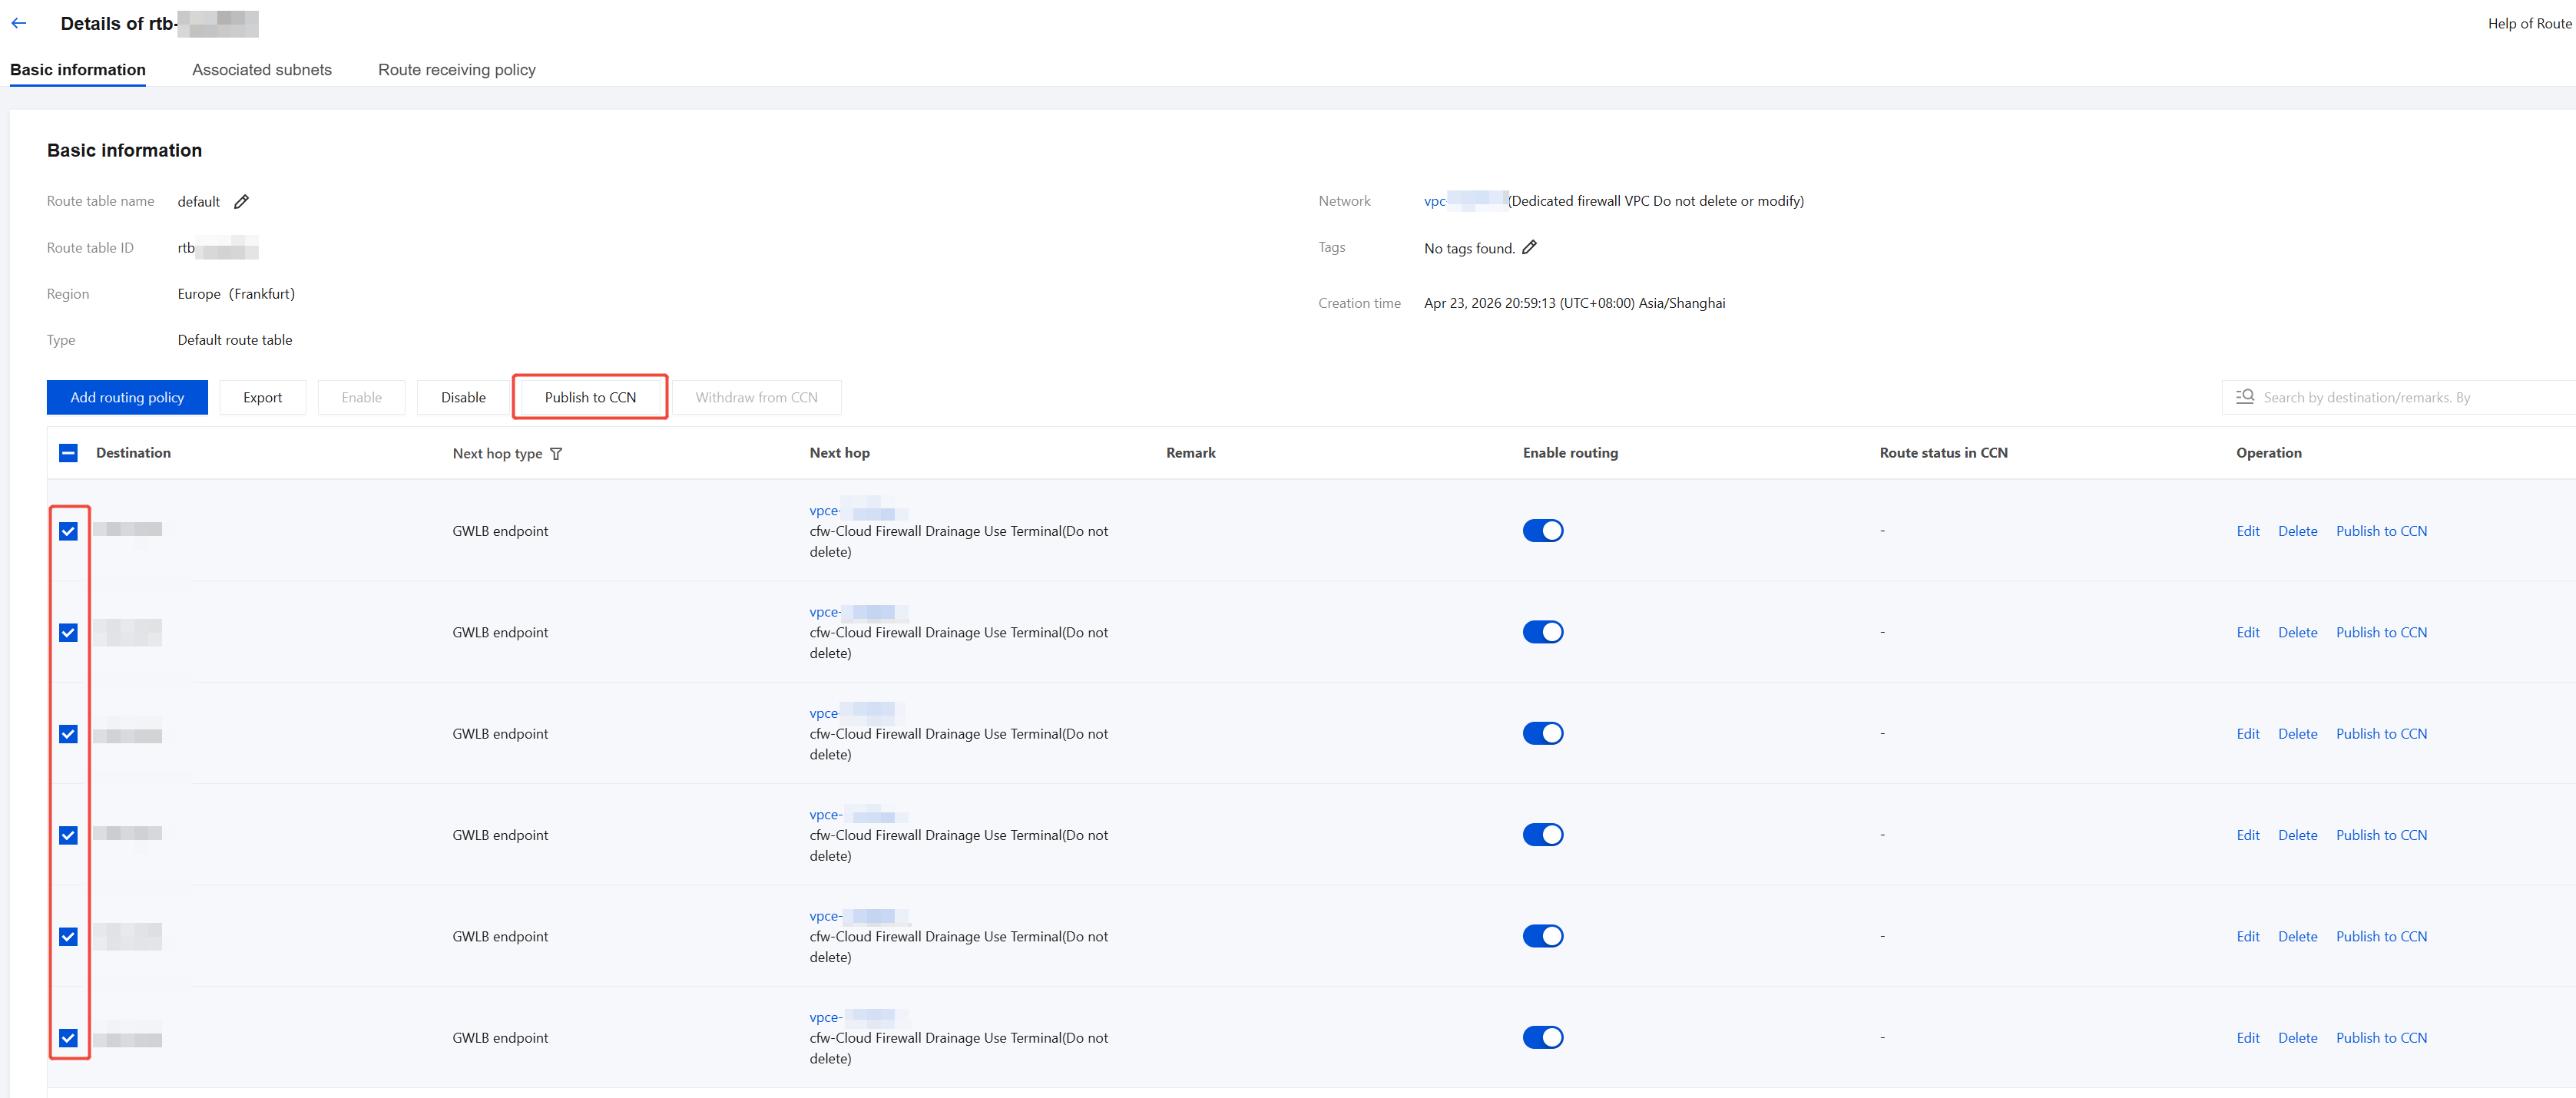Image resolution: width=2576 pixels, height=1098 pixels.
Task: Click Delete link in second row
Action: (x=2297, y=632)
